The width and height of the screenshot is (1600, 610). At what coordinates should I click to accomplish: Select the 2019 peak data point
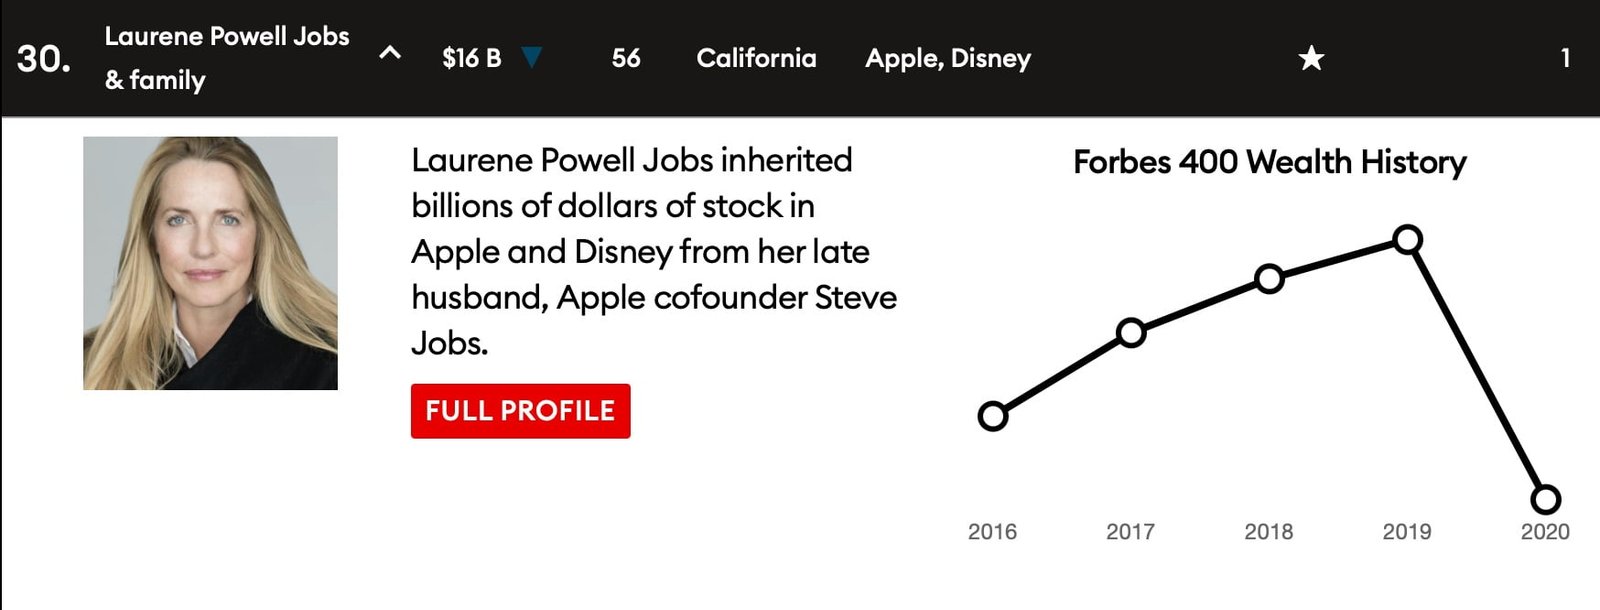pos(1407,240)
